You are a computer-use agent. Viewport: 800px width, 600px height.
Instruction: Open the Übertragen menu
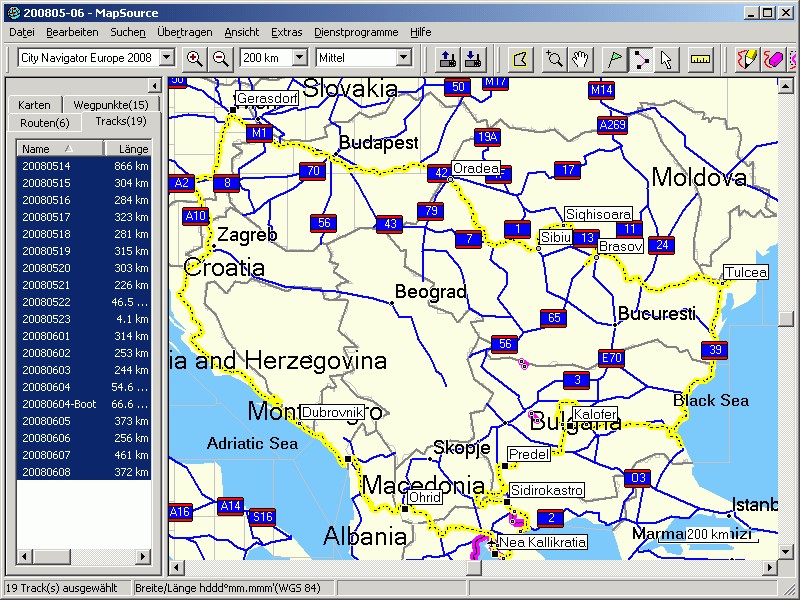185,32
